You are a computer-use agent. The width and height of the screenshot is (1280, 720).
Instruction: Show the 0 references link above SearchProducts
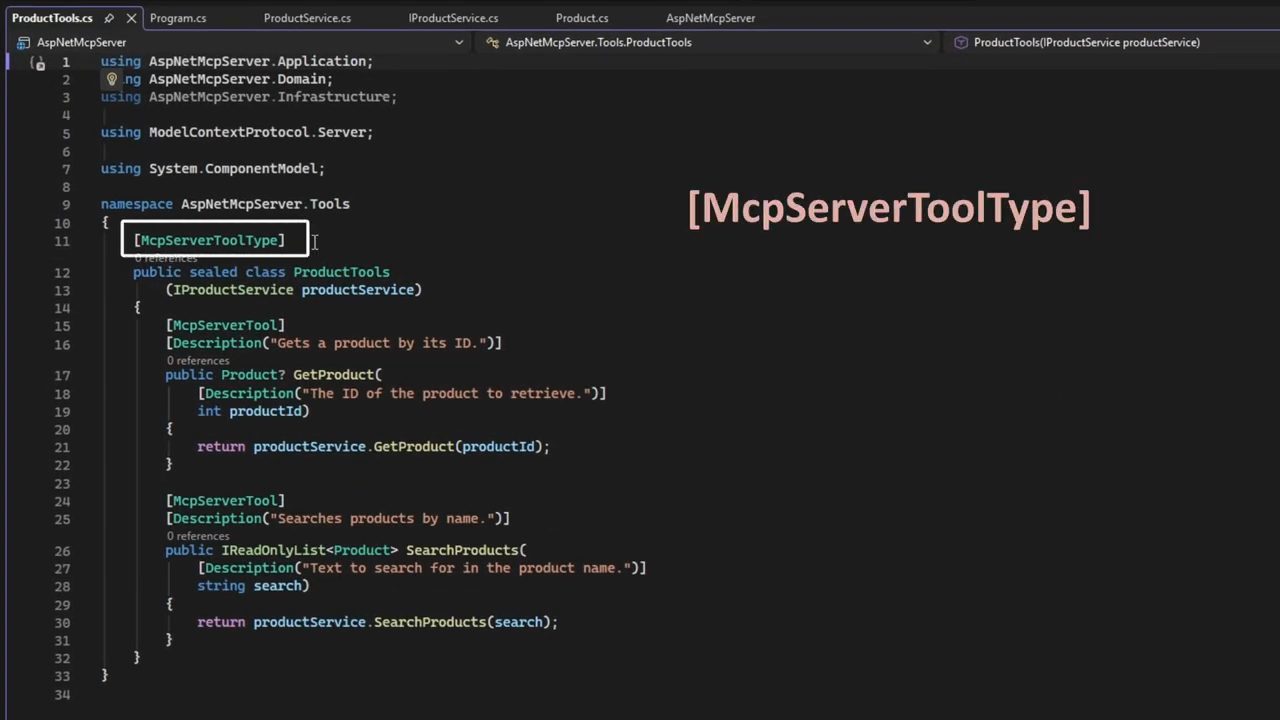pyautogui.click(x=198, y=536)
